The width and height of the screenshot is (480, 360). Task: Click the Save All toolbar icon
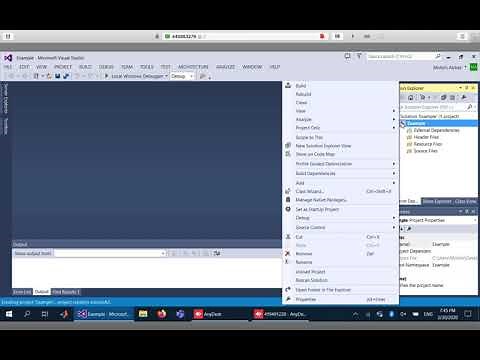point(66,76)
